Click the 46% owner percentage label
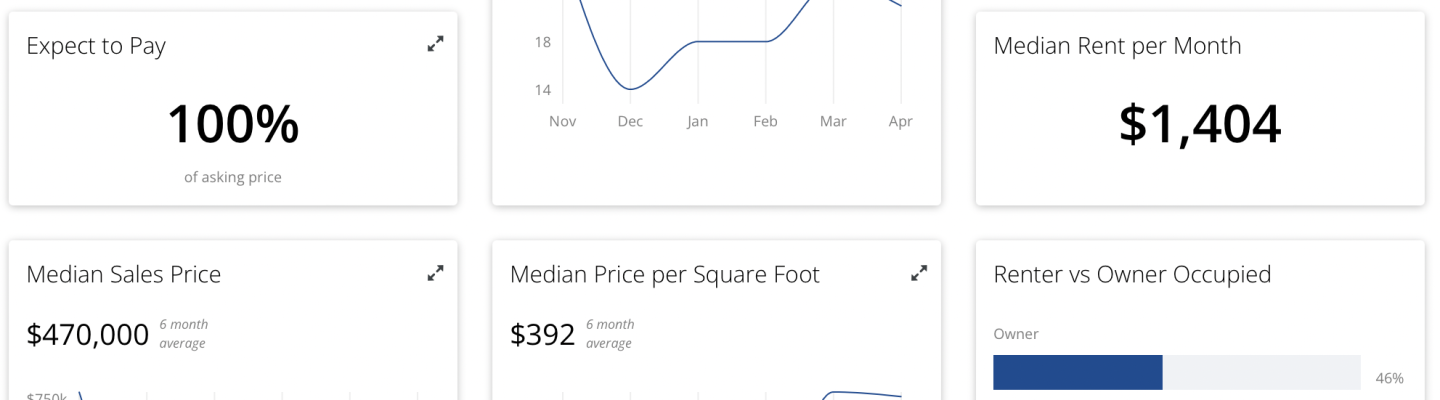The image size is (1440, 400). (x=1390, y=378)
